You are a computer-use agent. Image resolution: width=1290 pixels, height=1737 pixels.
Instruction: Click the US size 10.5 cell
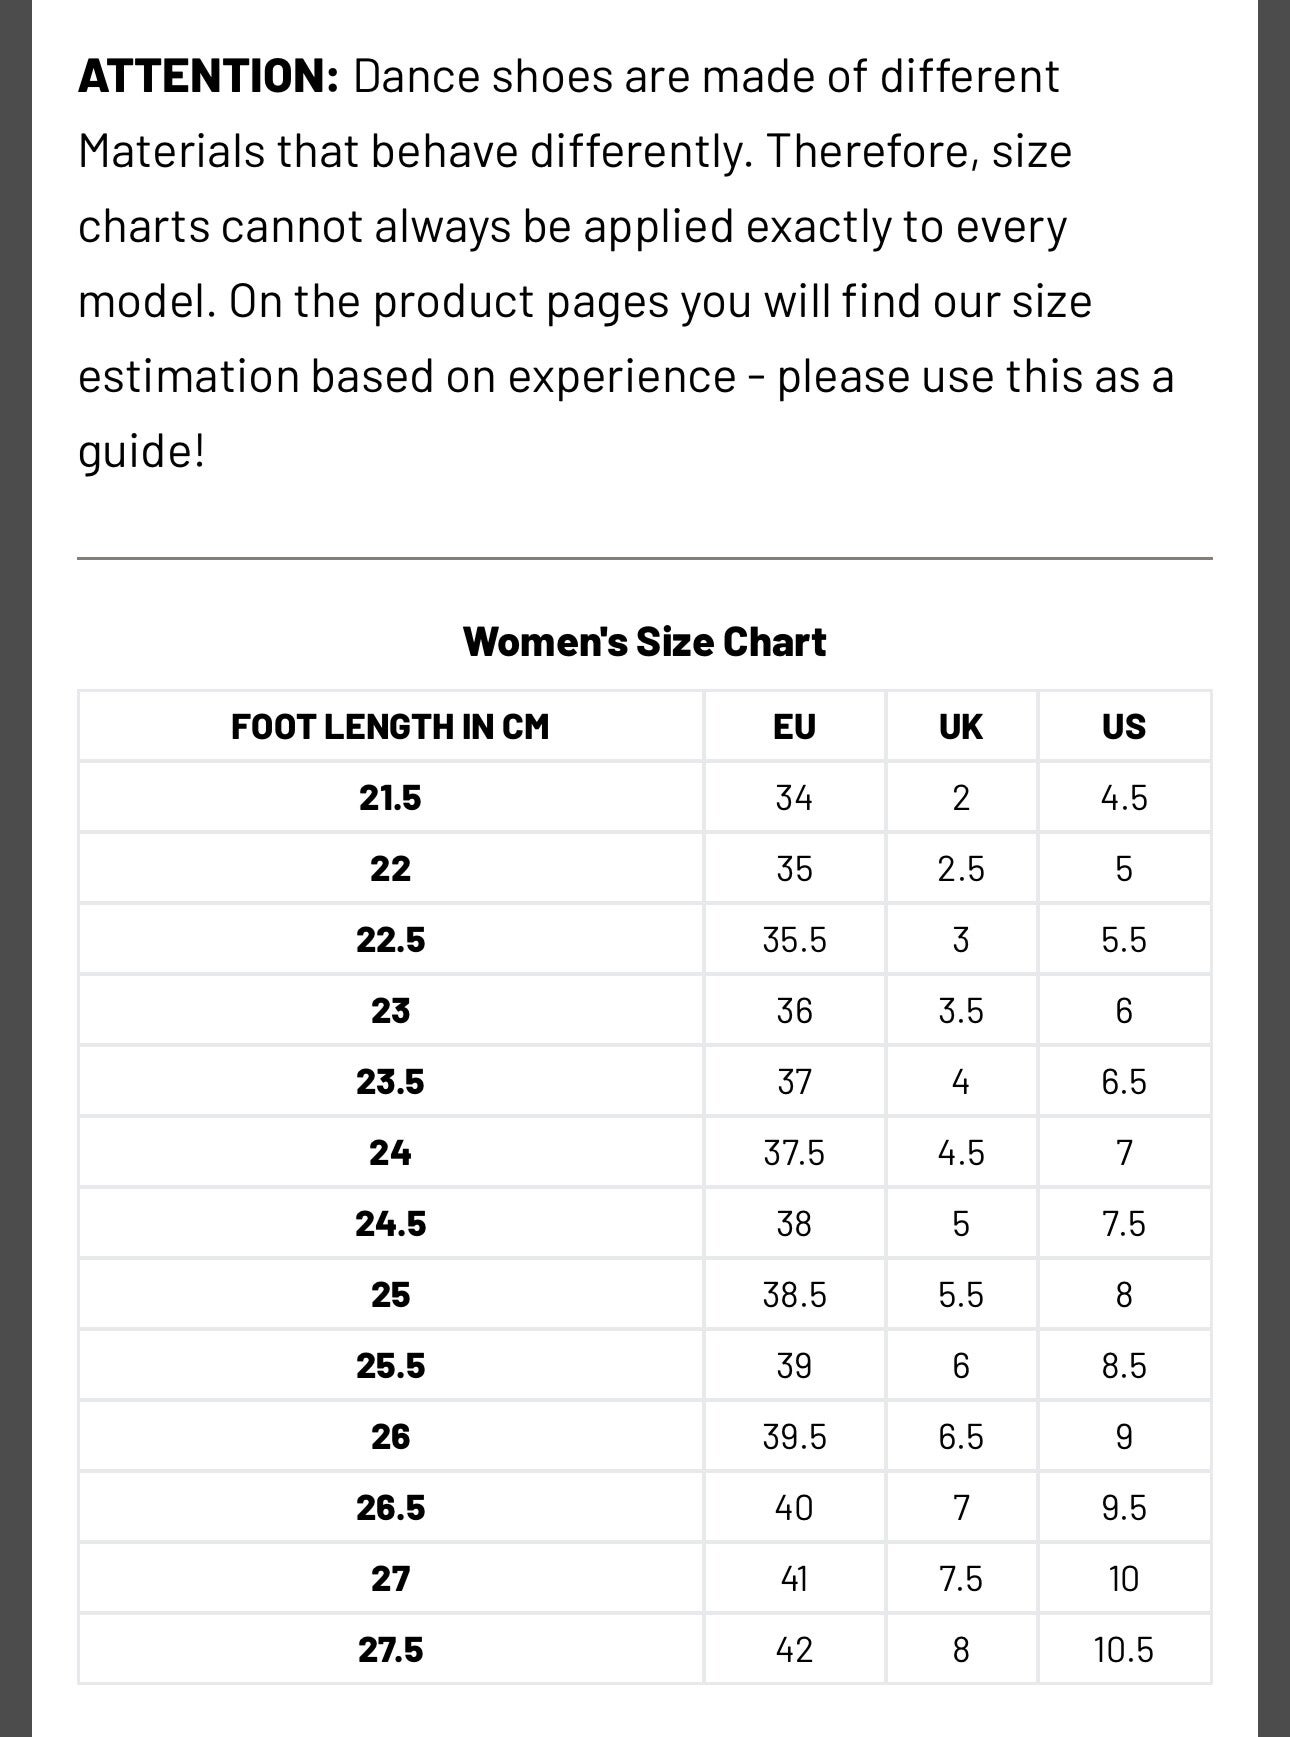point(1123,1650)
